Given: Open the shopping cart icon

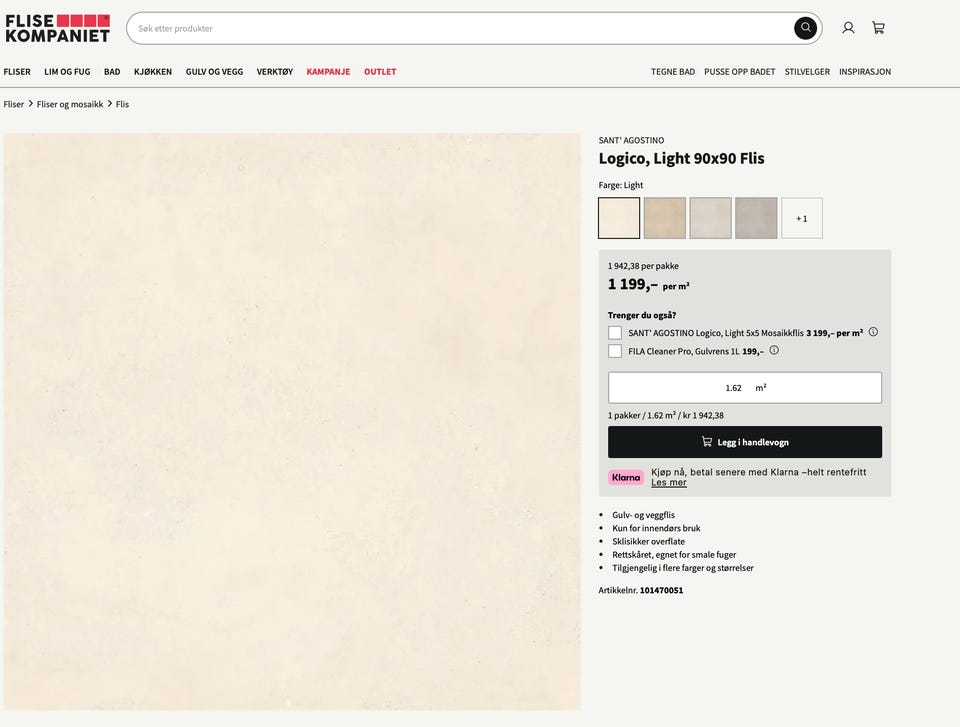Looking at the screenshot, I should tap(879, 28).
